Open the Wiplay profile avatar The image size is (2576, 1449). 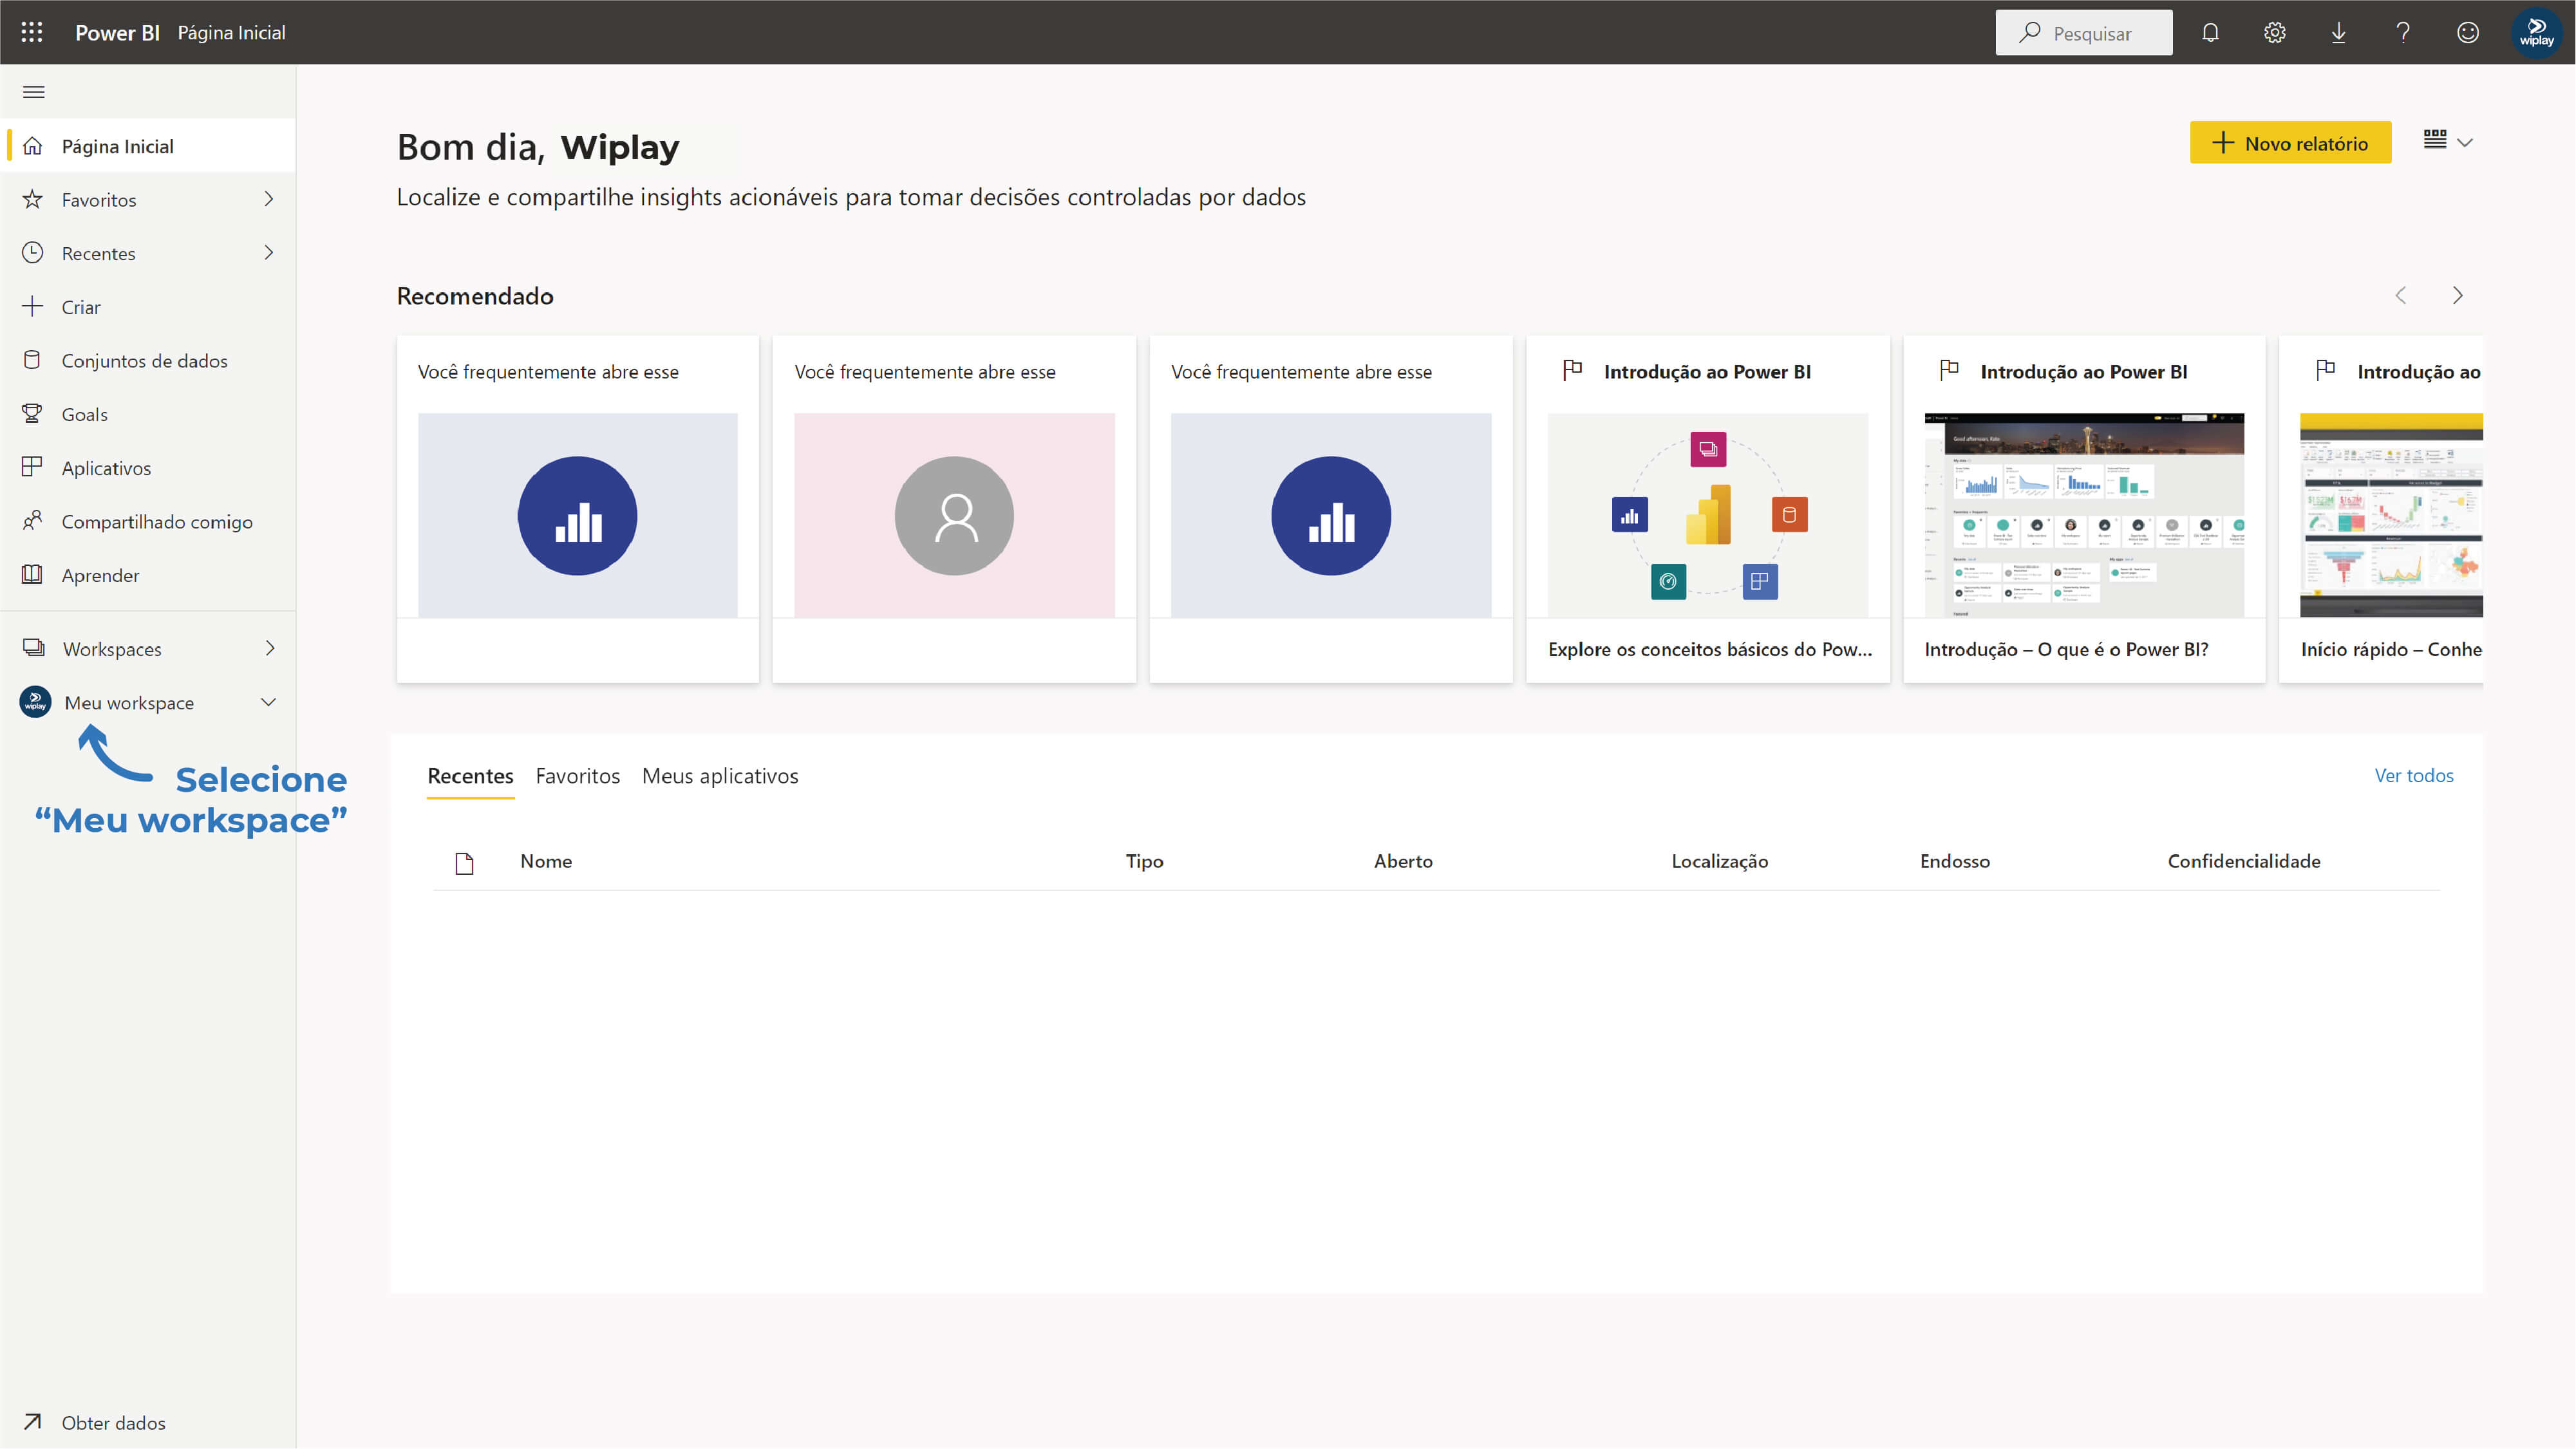2536,33
